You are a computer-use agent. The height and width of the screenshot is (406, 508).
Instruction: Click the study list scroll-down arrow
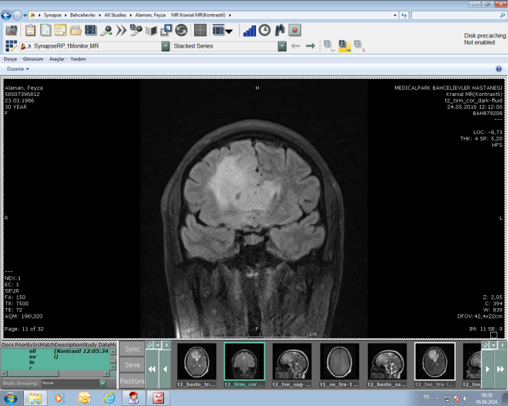pos(113,367)
